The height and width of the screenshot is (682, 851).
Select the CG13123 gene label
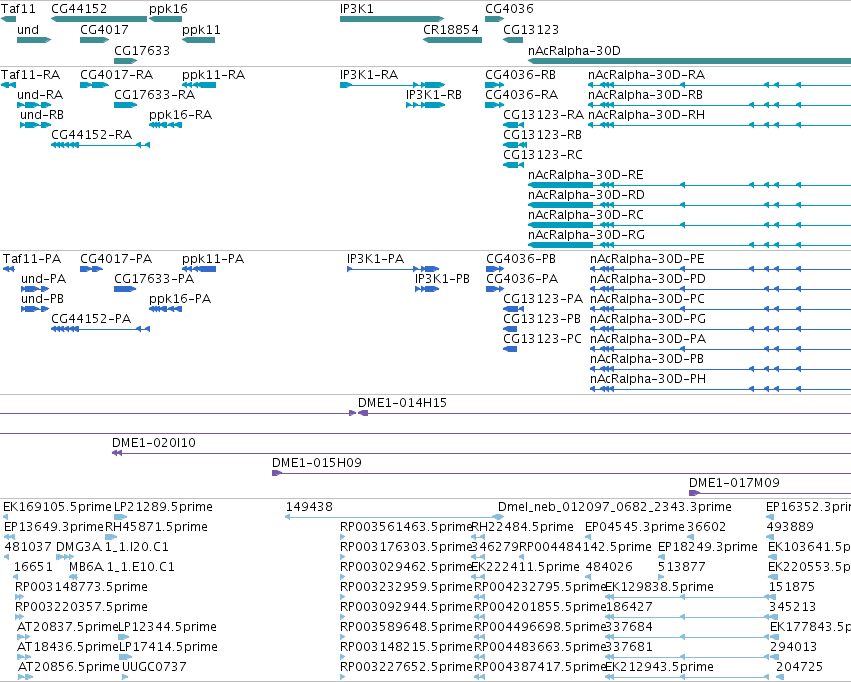coord(531,29)
